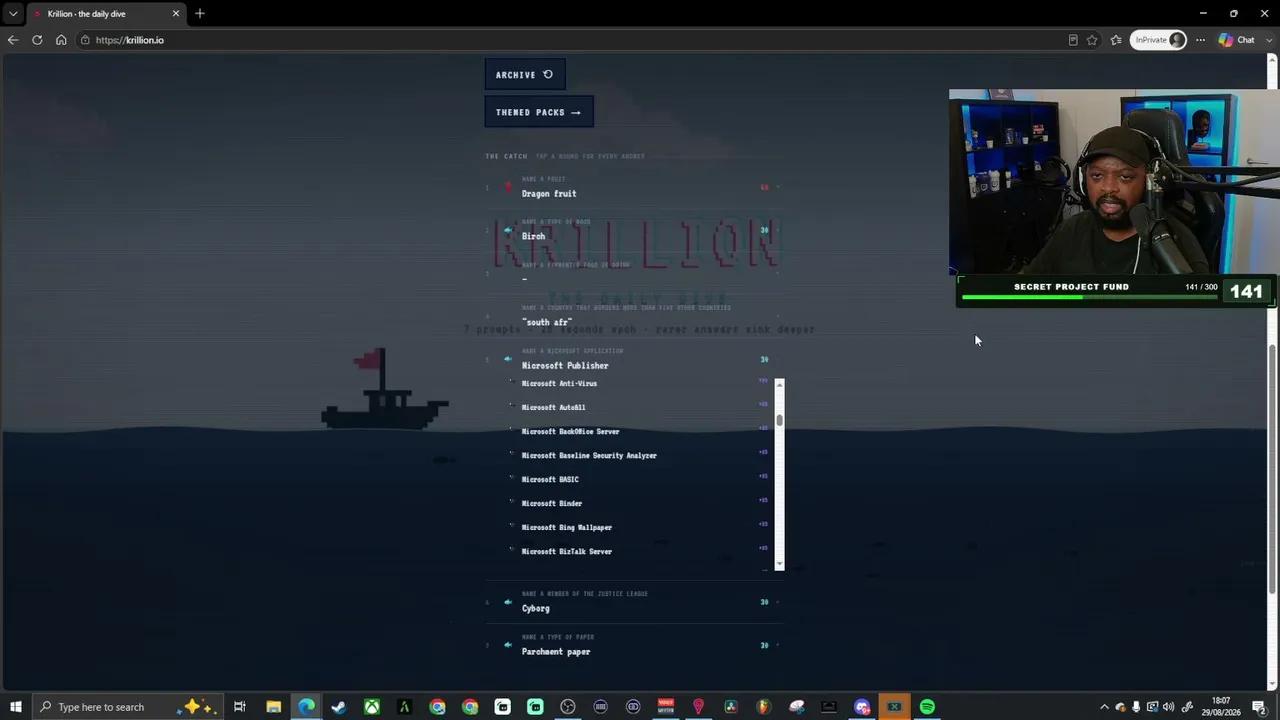
Task: Open the Archive button
Action: click(x=525, y=75)
